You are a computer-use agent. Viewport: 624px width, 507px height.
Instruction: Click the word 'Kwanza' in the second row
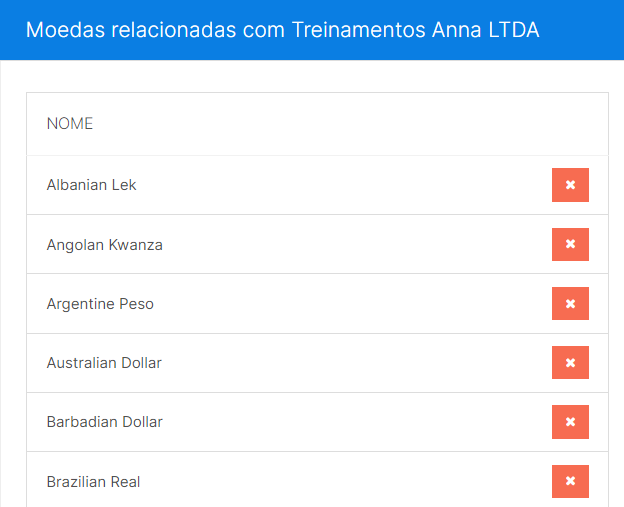tap(135, 245)
